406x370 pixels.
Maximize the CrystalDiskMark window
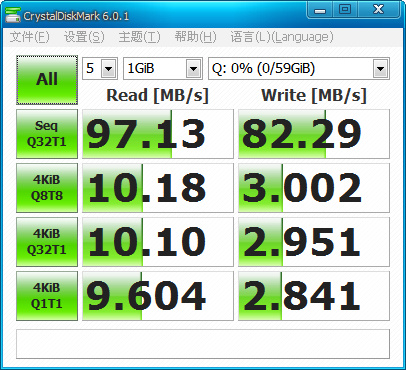point(345,9)
